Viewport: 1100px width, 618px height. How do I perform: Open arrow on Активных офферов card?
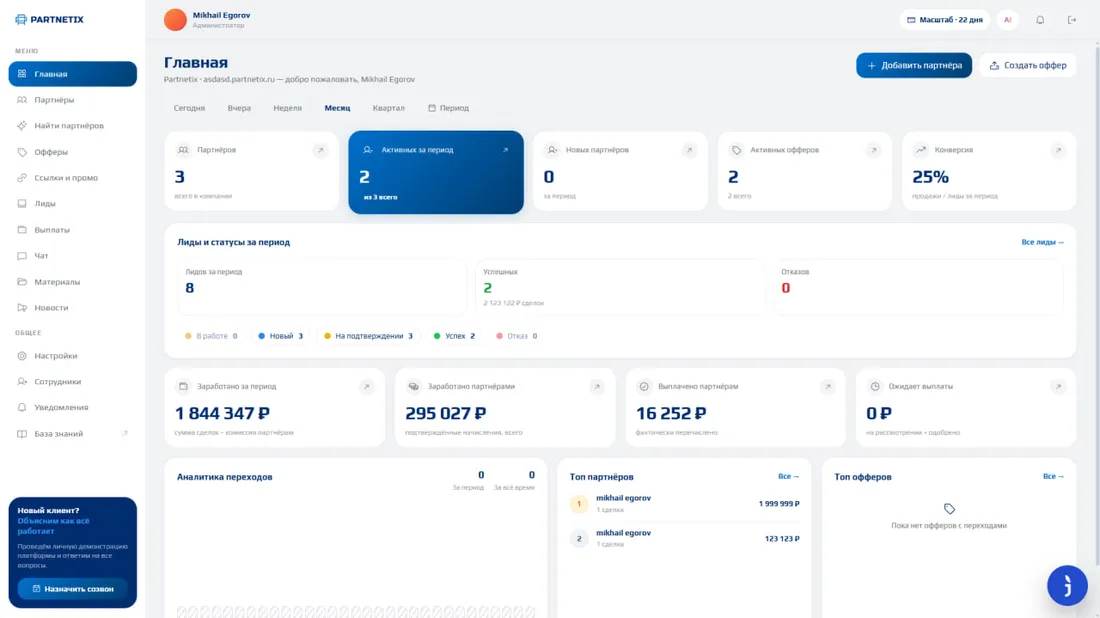873,150
